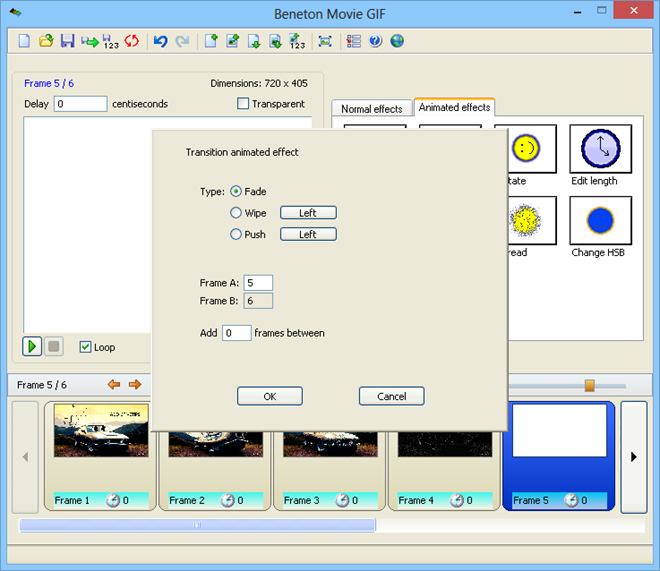Open Help with the question mark icon
660x571 pixels.
coord(375,41)
